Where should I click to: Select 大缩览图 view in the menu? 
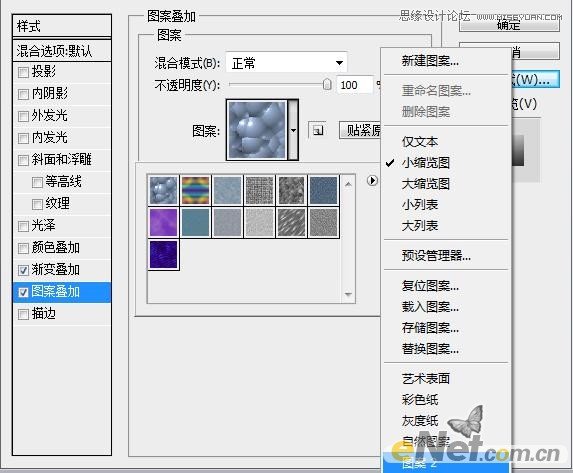click(x=426, y=183)
